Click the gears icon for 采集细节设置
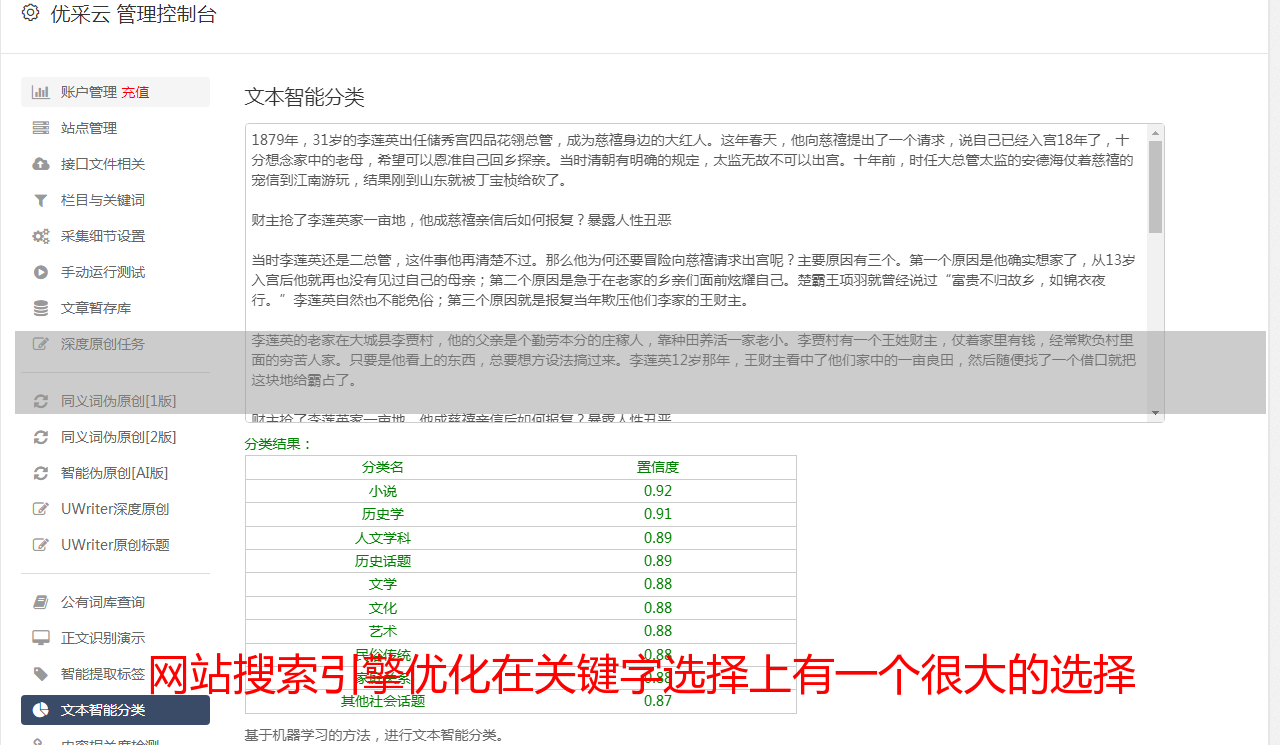 41,236
